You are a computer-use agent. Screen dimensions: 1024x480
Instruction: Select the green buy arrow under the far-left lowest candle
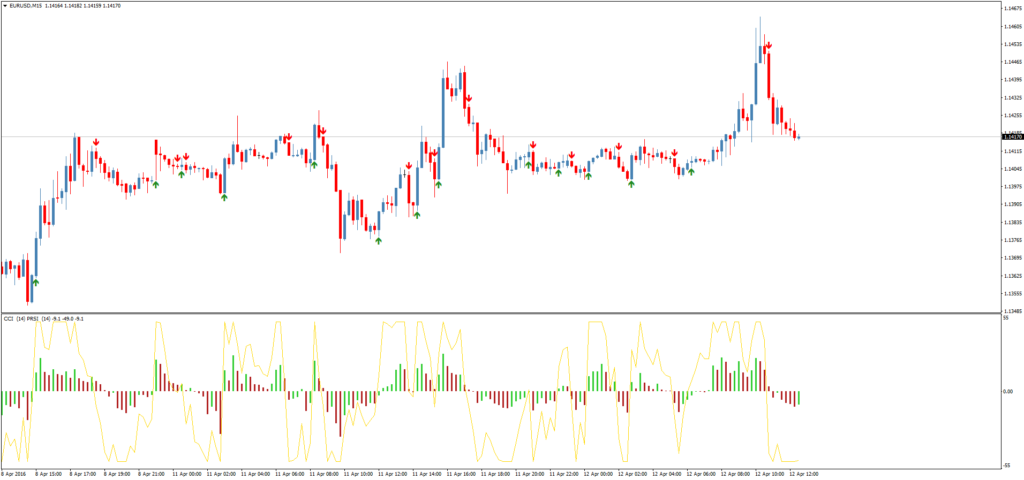(35, 283)
